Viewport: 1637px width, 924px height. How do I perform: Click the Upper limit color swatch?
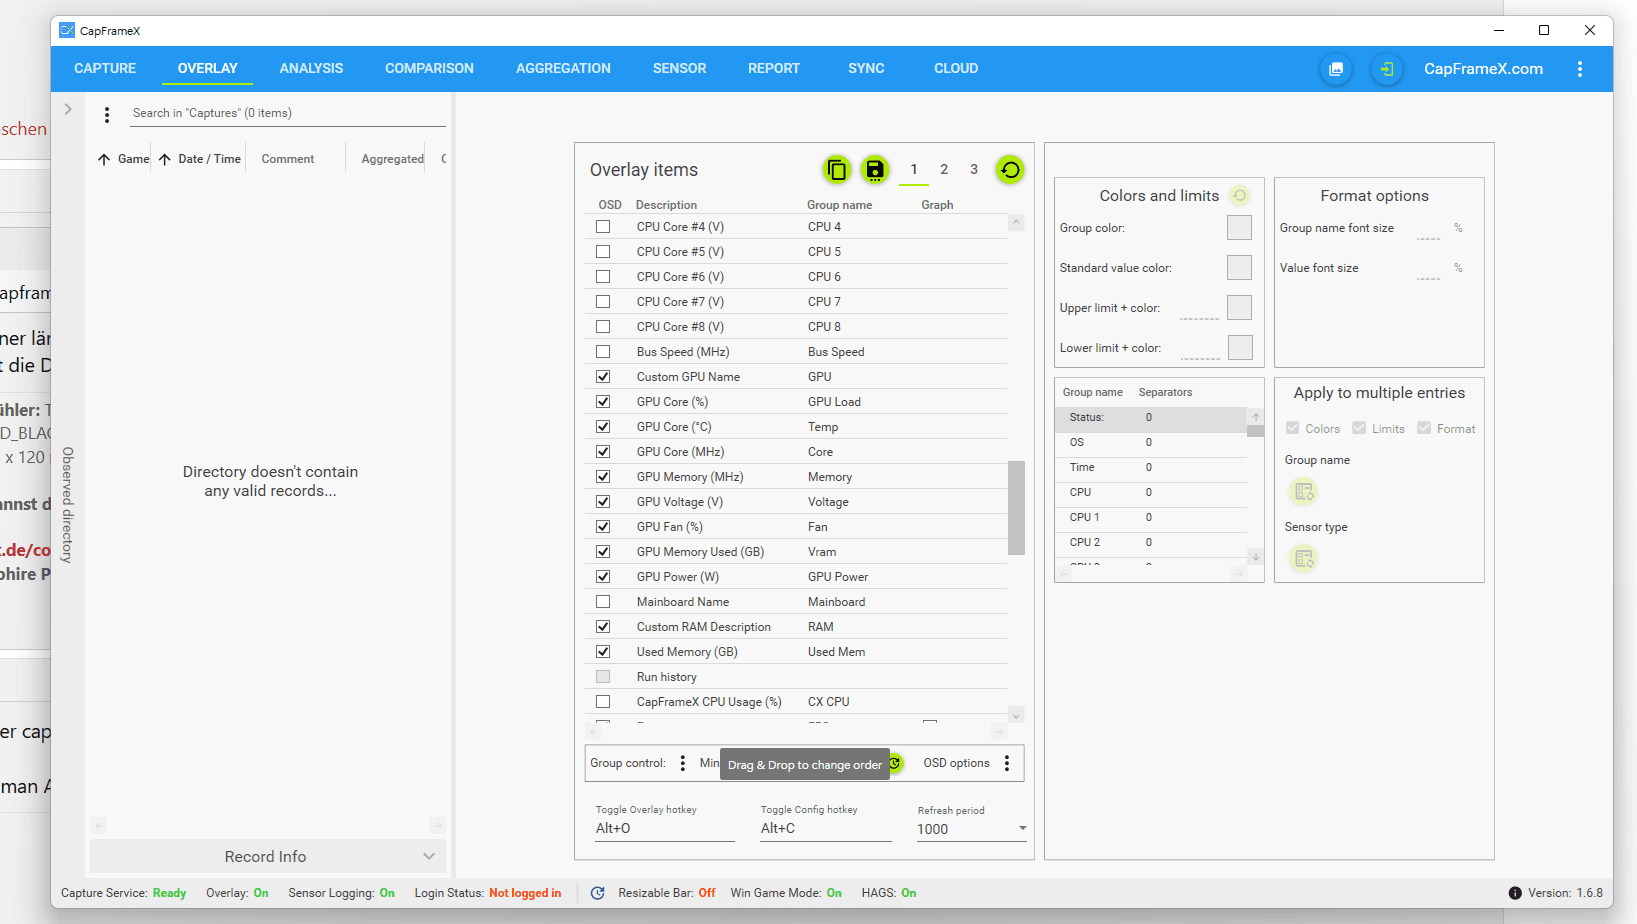[x=1240, y=308]
